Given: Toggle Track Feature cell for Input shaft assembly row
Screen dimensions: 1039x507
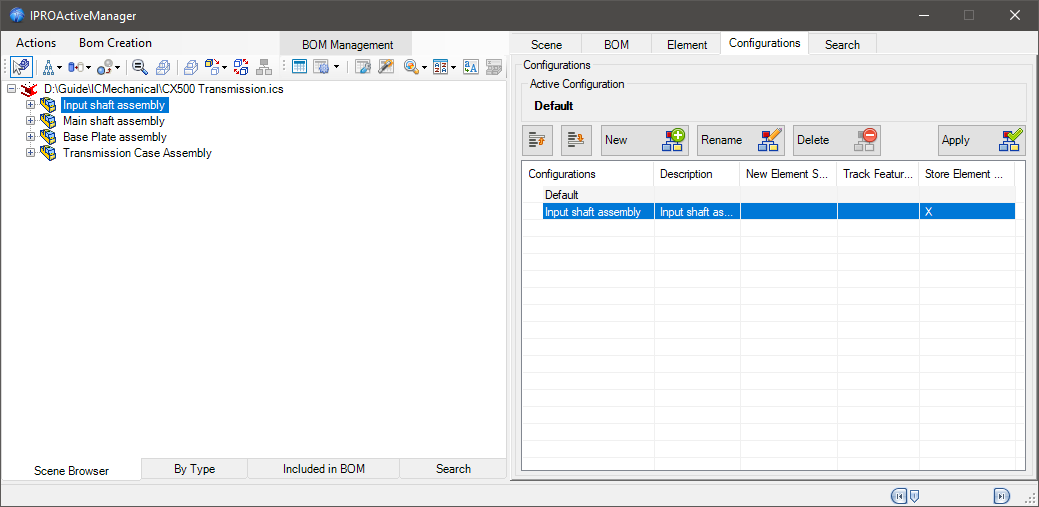Looking at the screenshot, I should 877,212.
